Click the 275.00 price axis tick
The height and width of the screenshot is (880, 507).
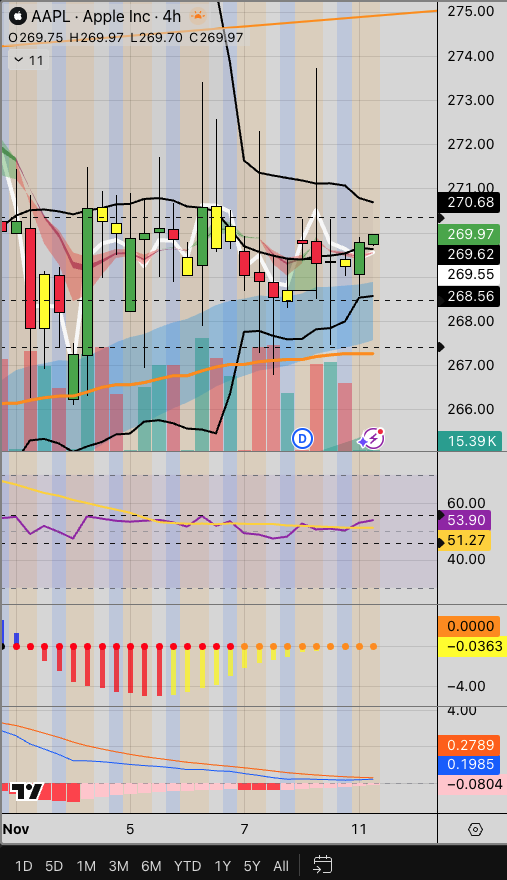471,11
